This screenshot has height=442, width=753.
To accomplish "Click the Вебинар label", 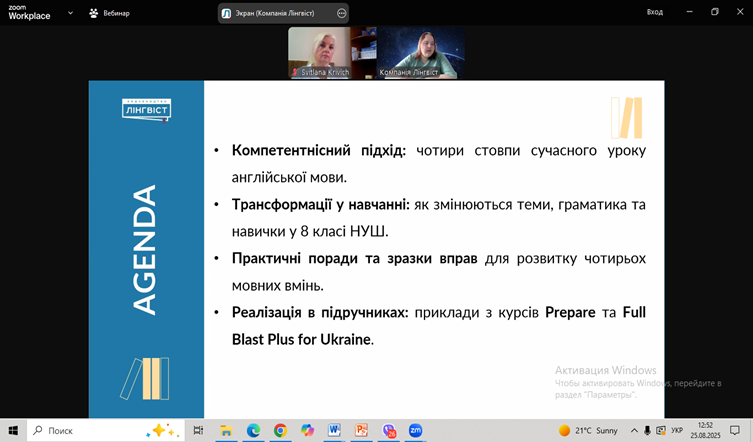I will click(x=116, y=13).
